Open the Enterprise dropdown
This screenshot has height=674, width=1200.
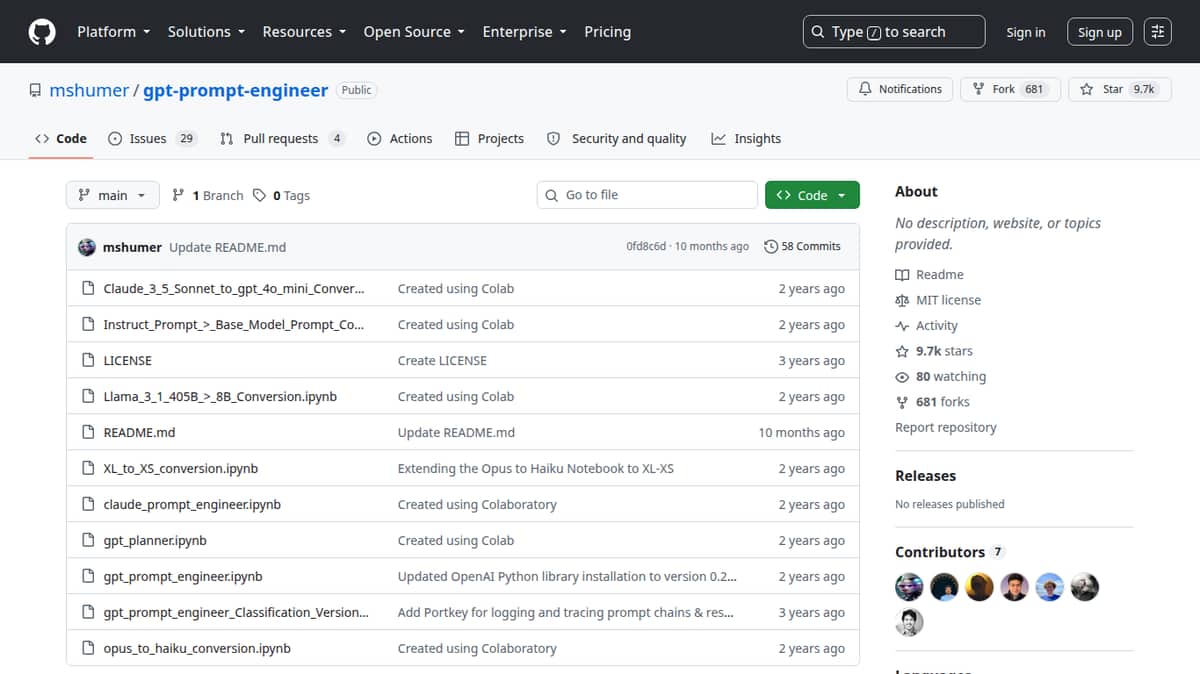point(524,32)
